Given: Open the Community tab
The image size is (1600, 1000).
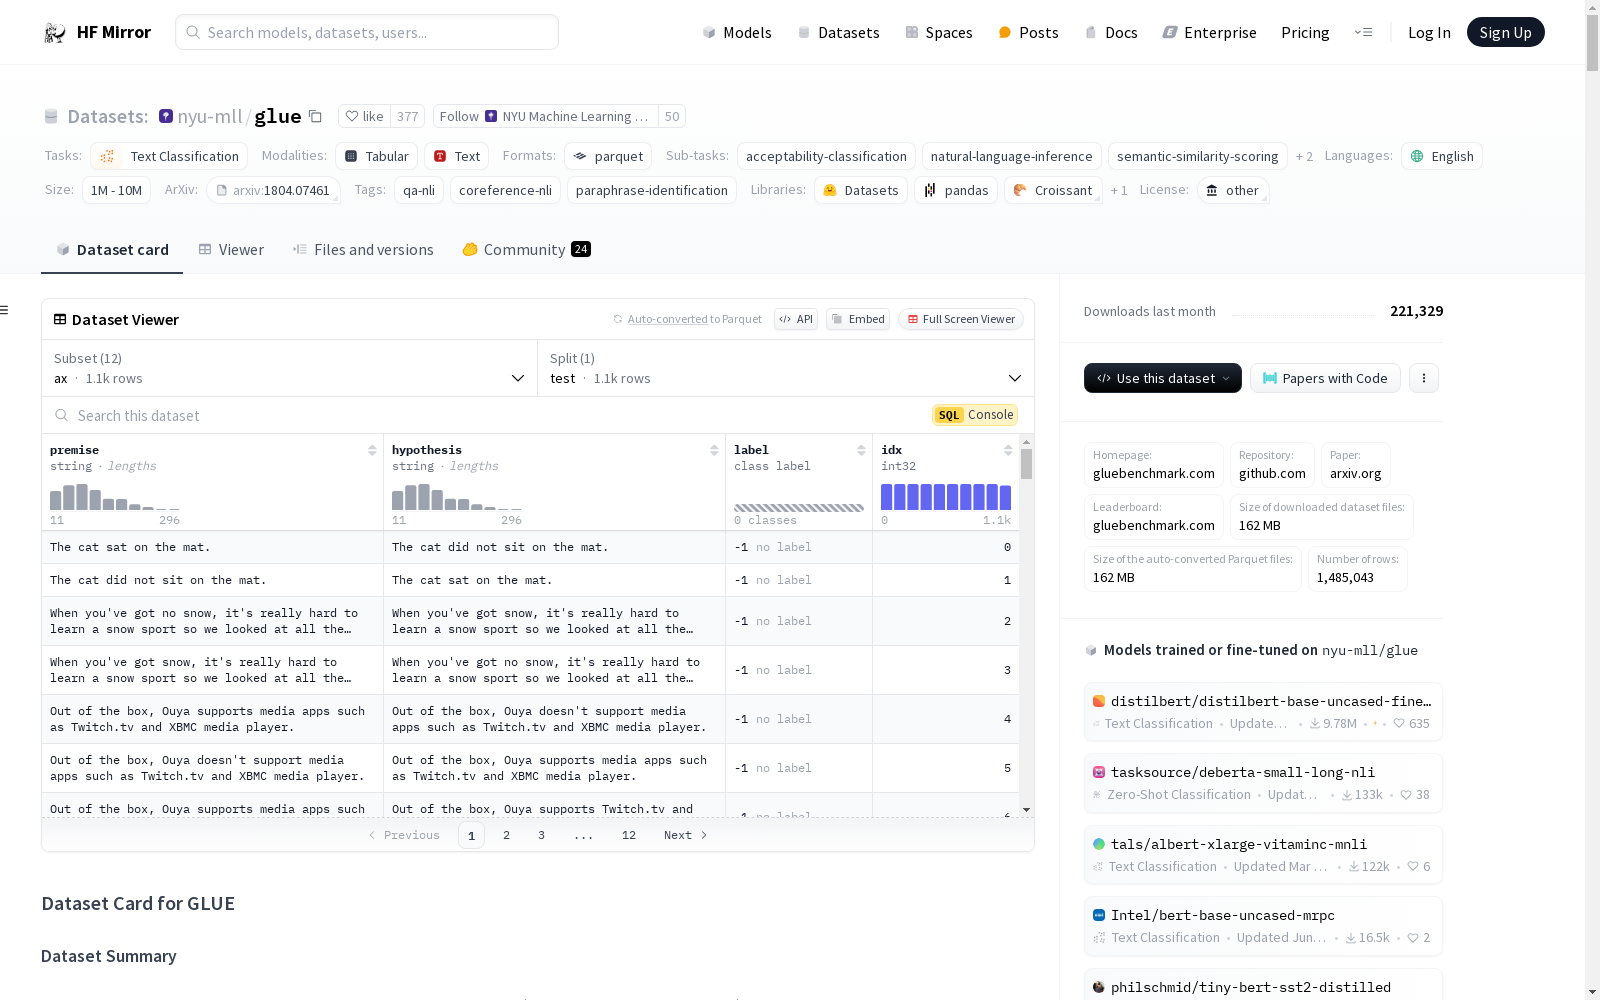Looking at the screenshot, I should 526,249.
